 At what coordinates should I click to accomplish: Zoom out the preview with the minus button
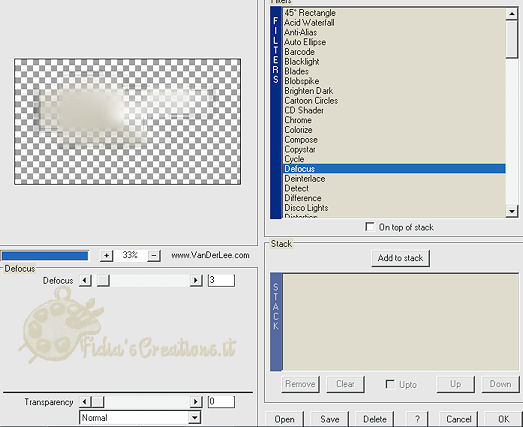click(x=154, y=256)
